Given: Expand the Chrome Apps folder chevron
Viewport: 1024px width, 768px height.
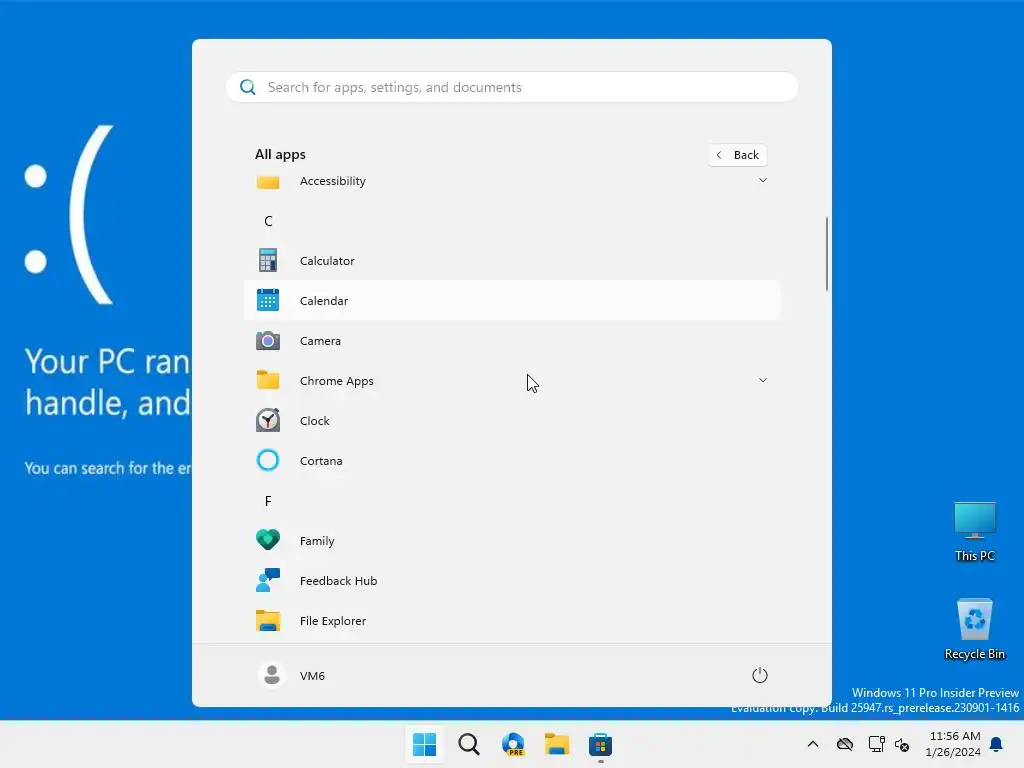Looking at the screenshot, I should [763, 380].
